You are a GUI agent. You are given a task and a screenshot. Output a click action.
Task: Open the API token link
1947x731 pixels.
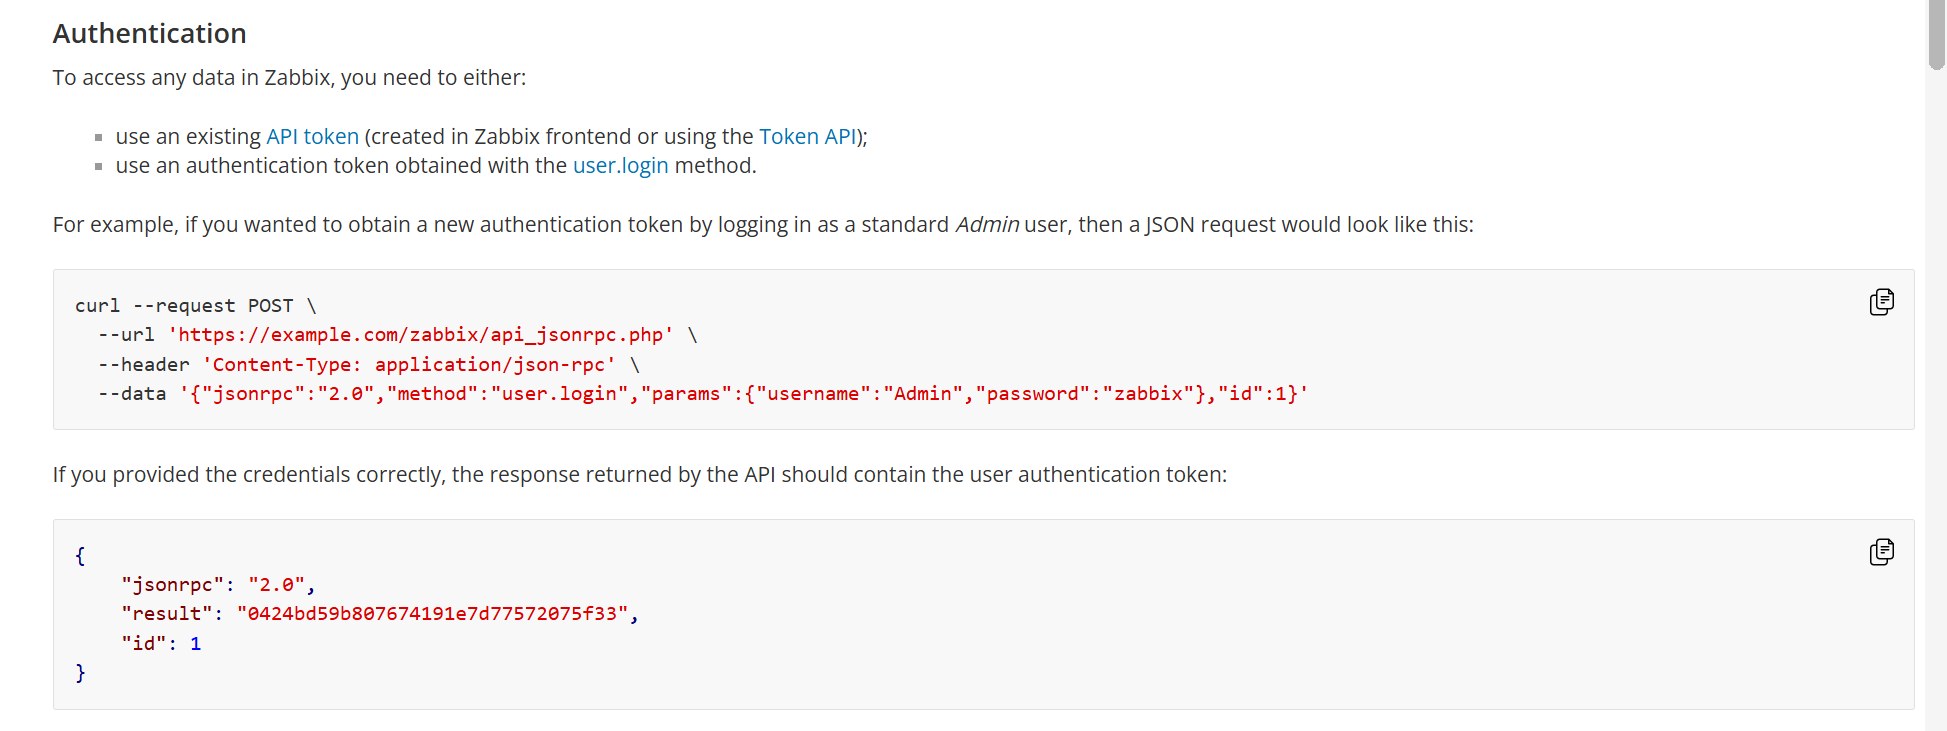tap(312, 137)
